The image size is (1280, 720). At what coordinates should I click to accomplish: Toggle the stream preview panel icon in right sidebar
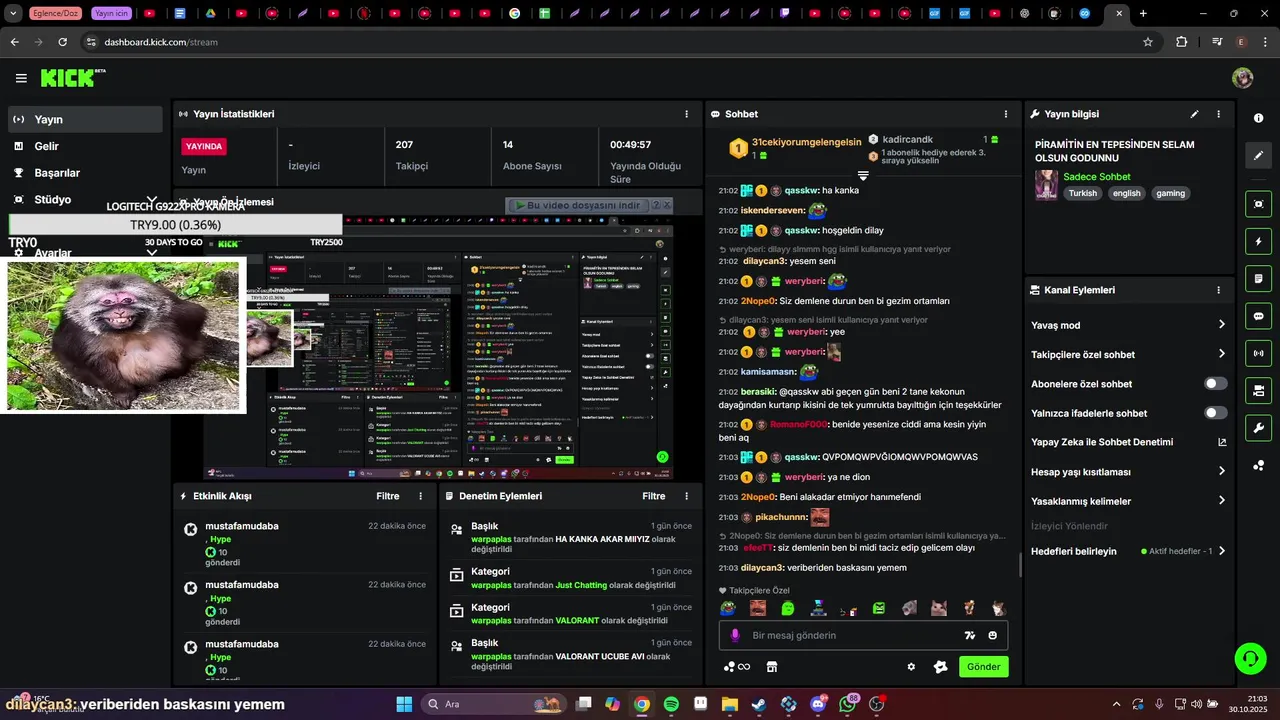point(1258,203)
